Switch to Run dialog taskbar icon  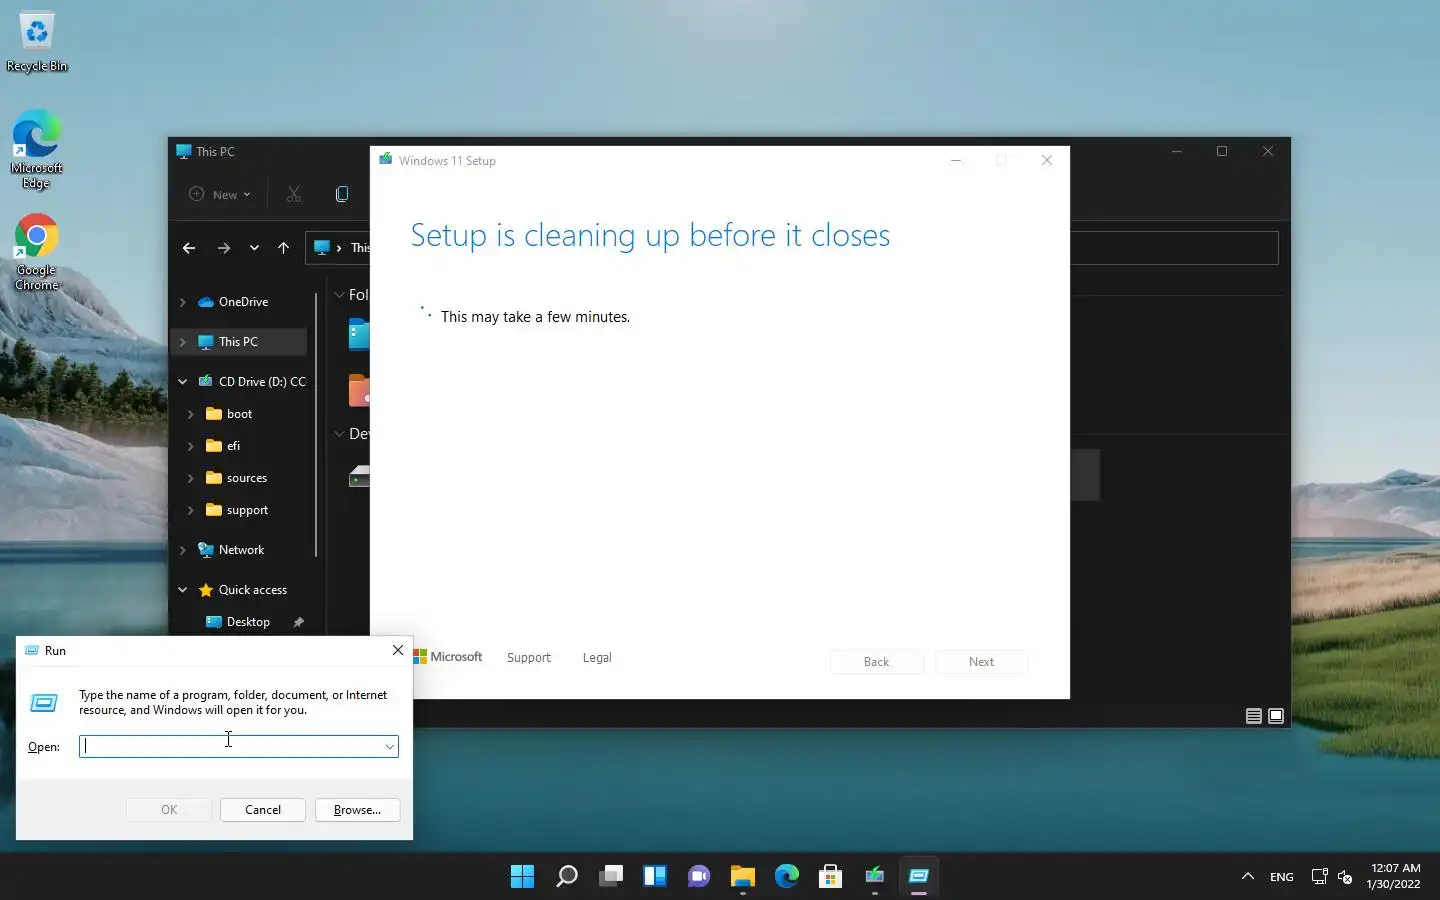tap(918, 877)
